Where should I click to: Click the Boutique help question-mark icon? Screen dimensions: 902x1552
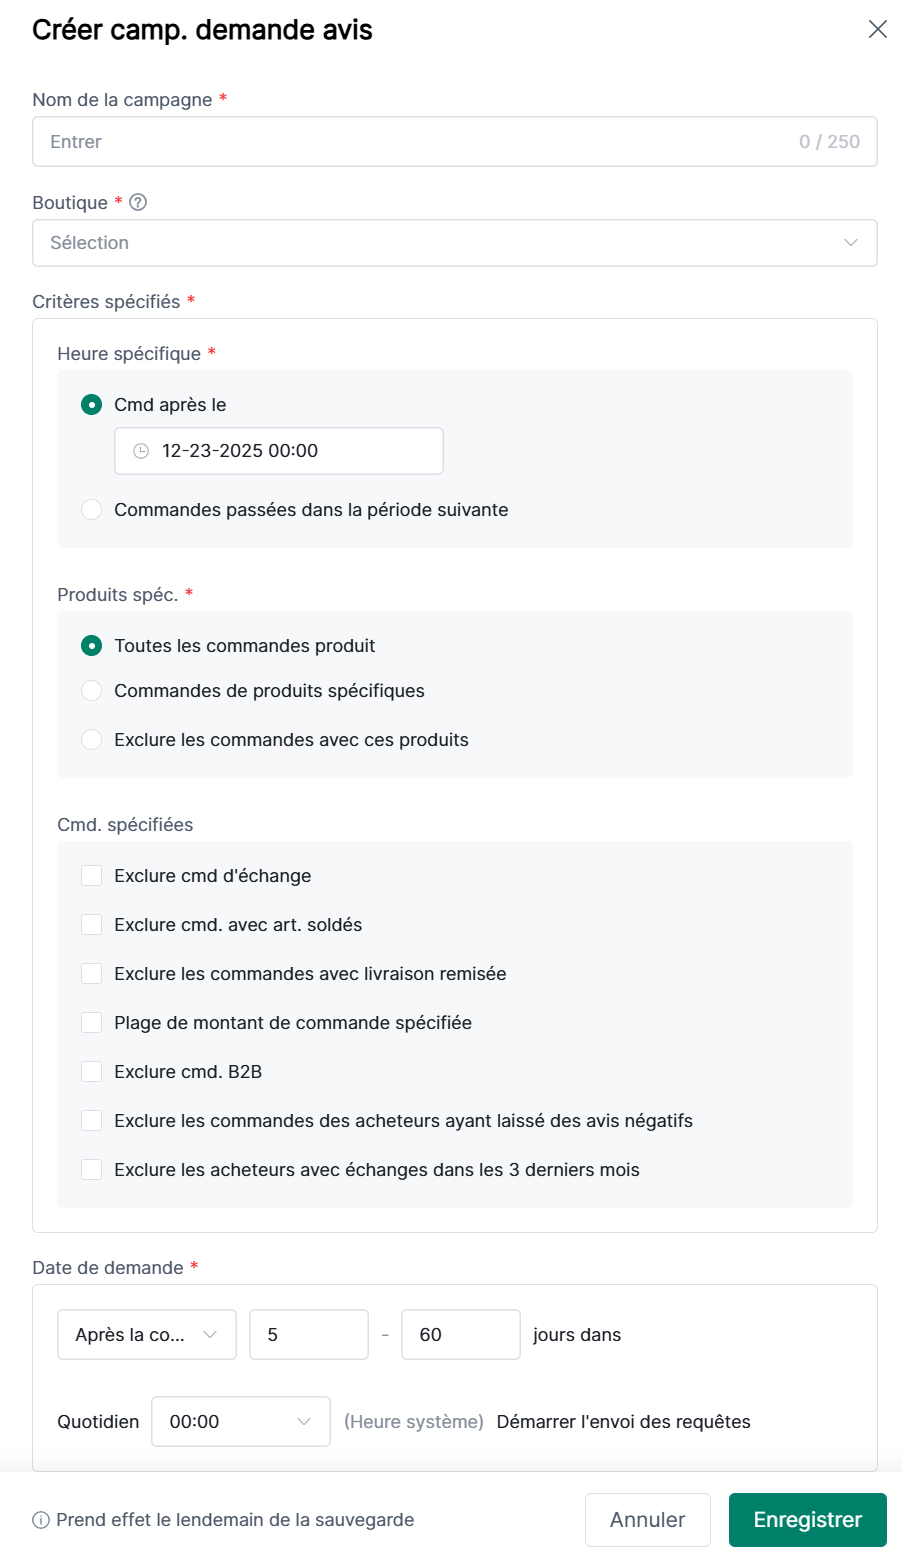[x=139, y=202]
